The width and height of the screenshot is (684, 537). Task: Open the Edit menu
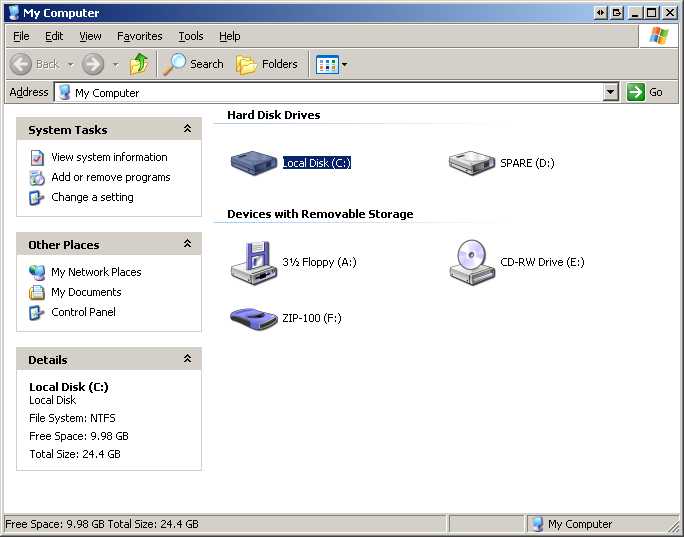[54, 36]
